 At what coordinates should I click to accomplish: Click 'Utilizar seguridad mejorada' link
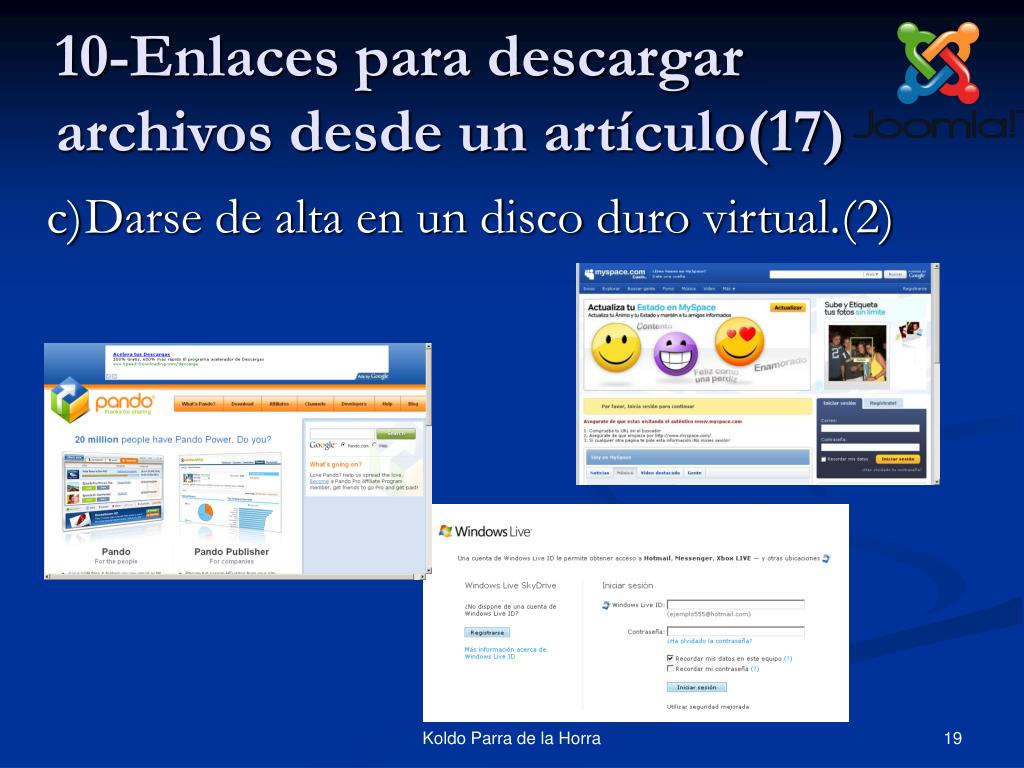(708, 707)
